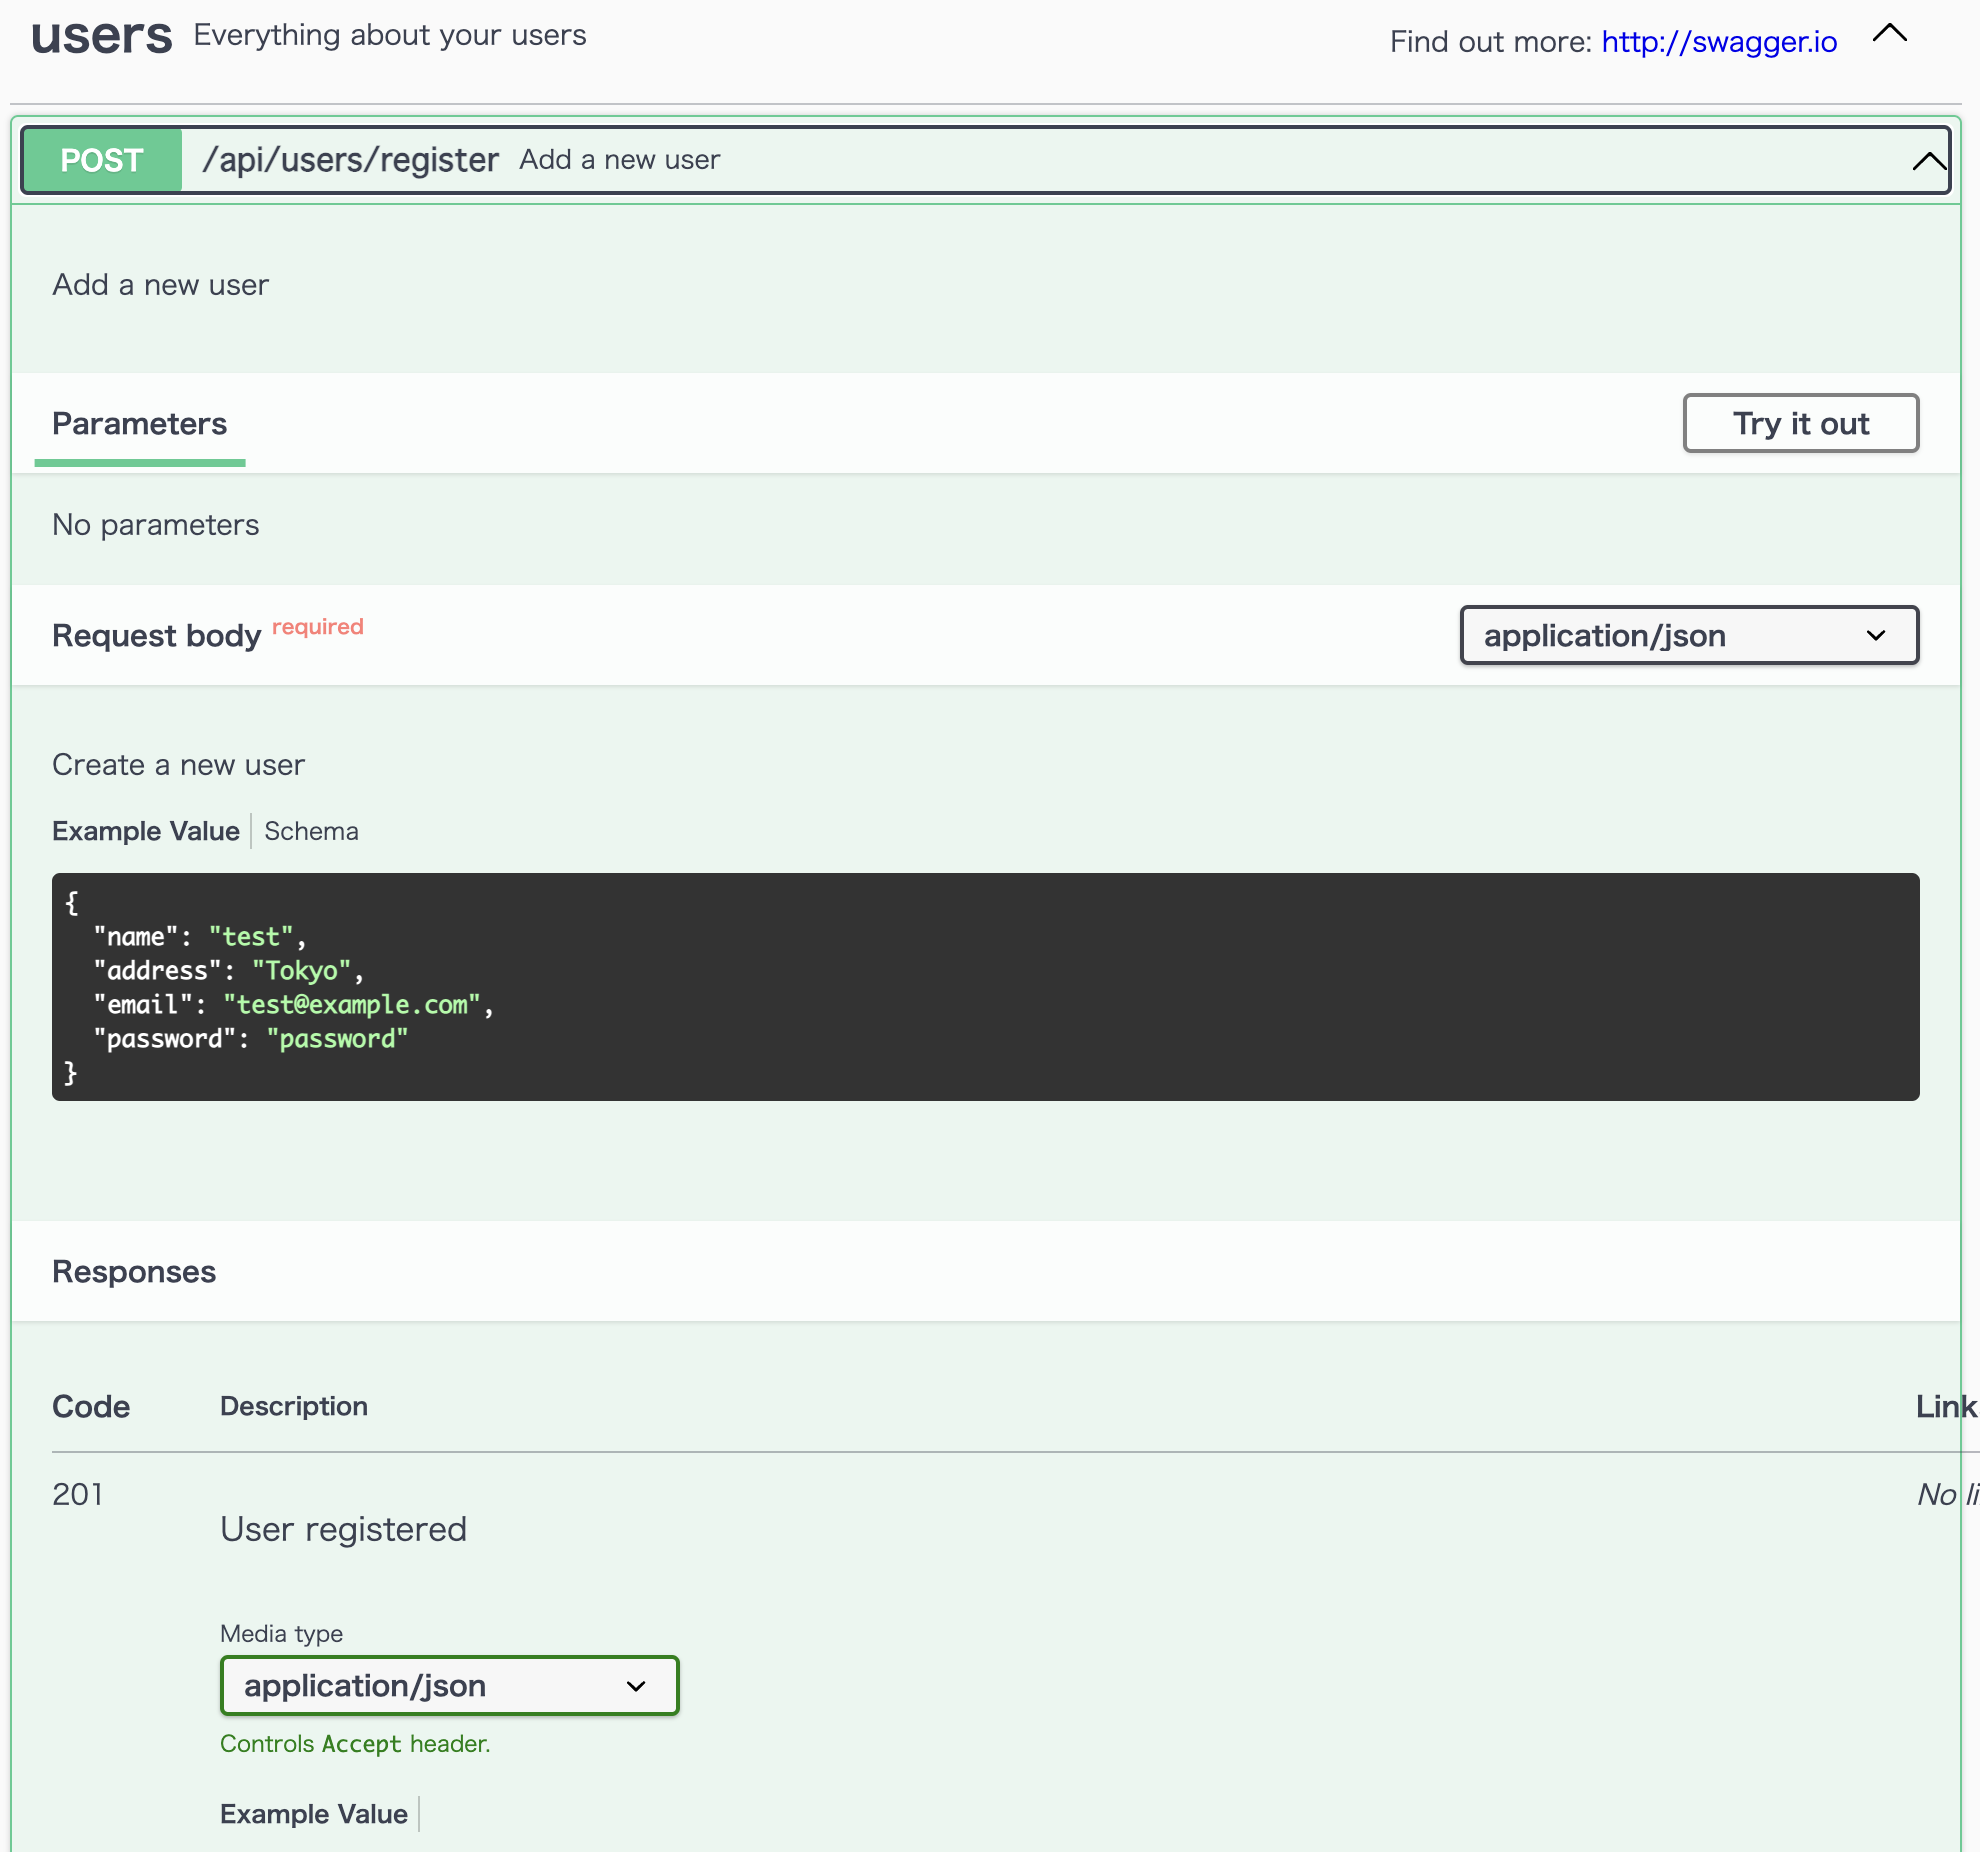1980x1852 pixels.
Task: Open the response Media type dropdown
Action: click(449, 1685)
